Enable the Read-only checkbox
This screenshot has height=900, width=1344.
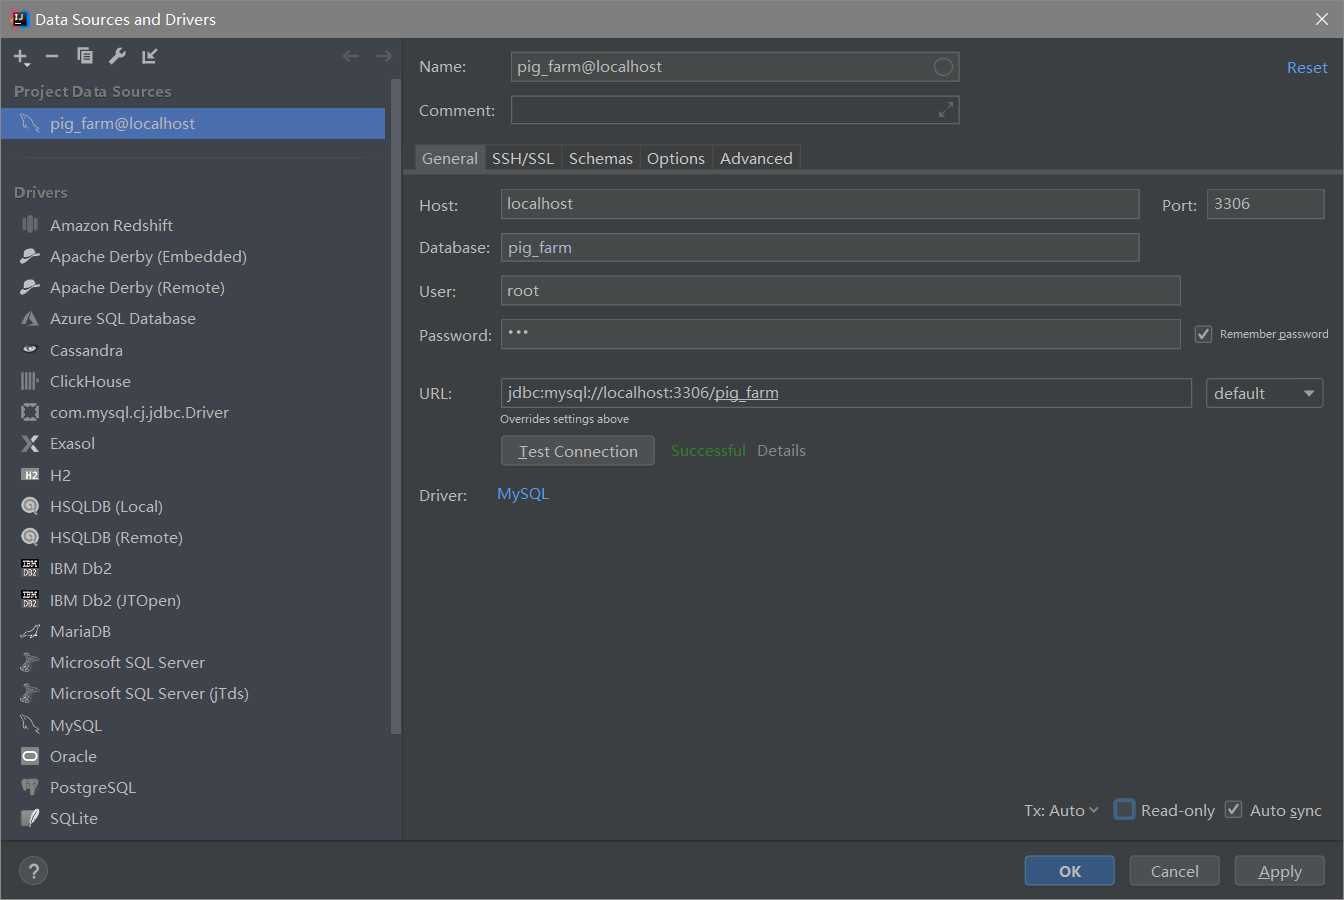[x=1124, y=809]
